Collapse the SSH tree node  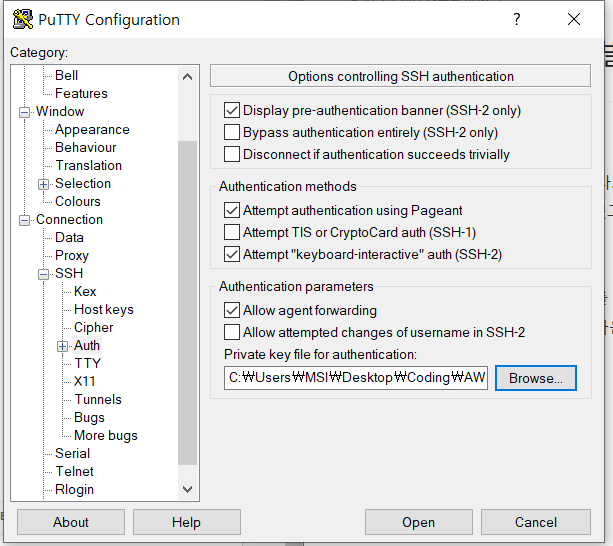[43, 274]
